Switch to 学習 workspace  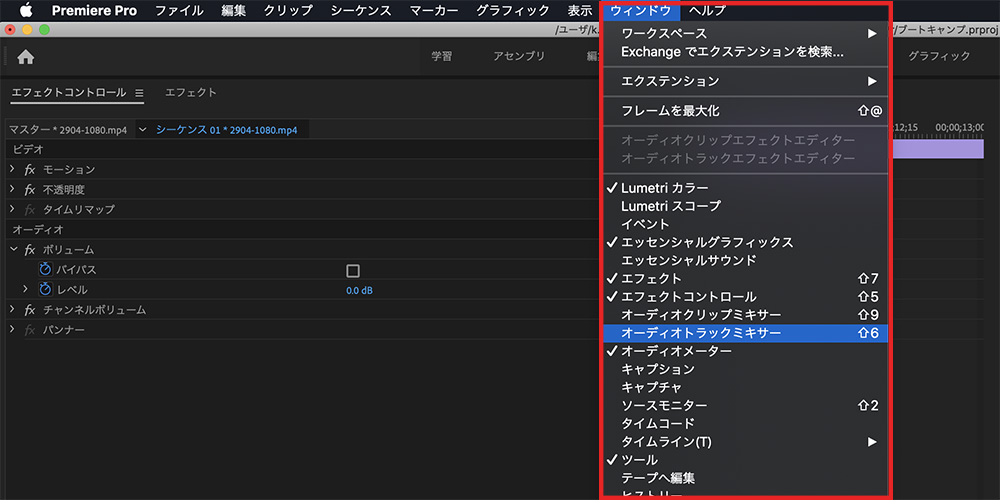point(441,56)
